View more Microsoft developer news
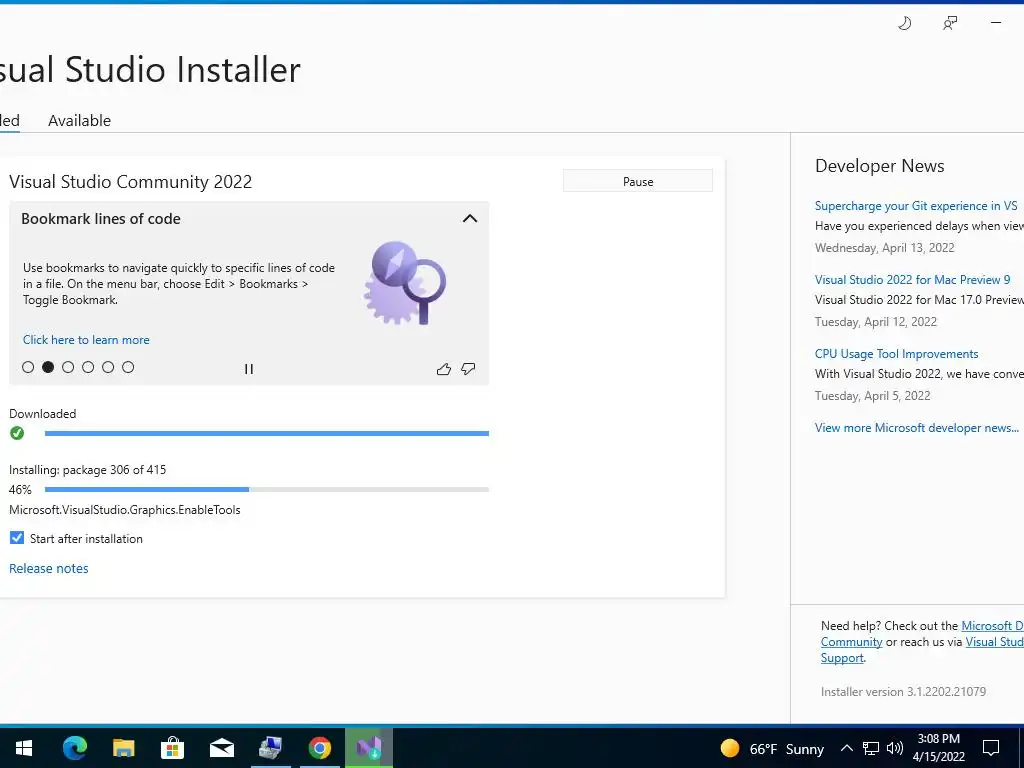This screenshot has width=1024, height=768. (917, 428)
